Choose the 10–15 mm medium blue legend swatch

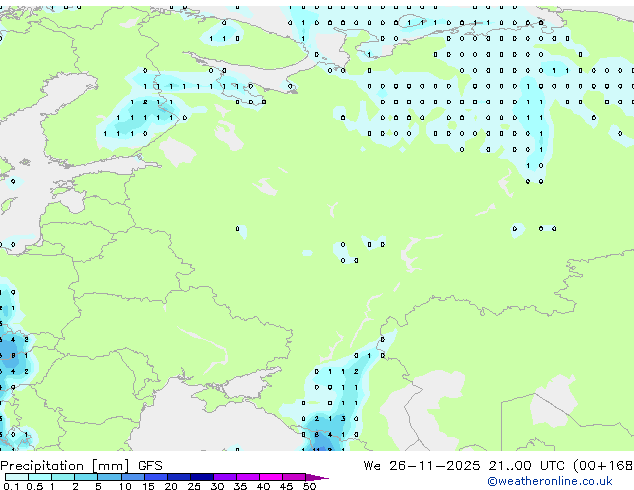tap(132, 477)
